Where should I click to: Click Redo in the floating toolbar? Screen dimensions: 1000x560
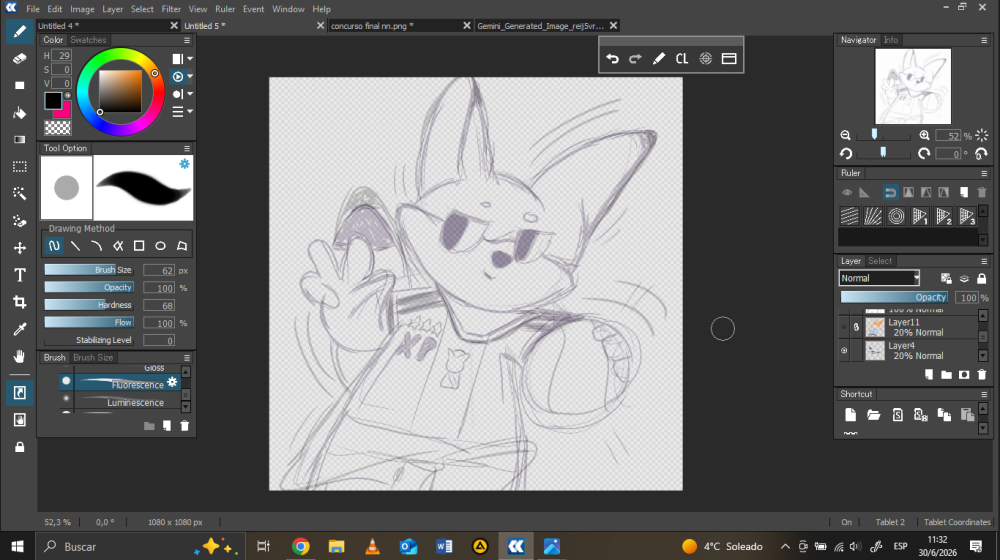[x=635, y=59]
